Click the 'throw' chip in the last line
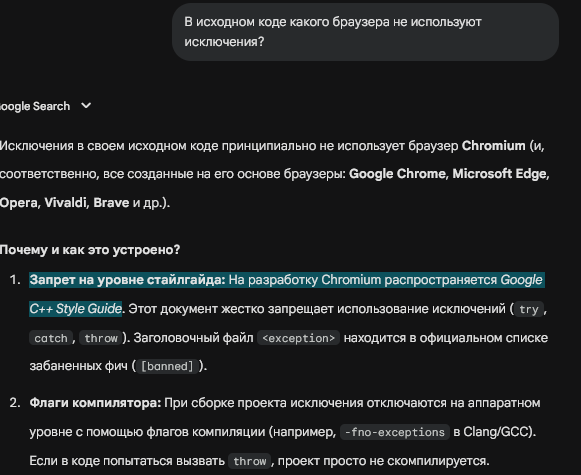The image size is (581, 475). point(249,461)
